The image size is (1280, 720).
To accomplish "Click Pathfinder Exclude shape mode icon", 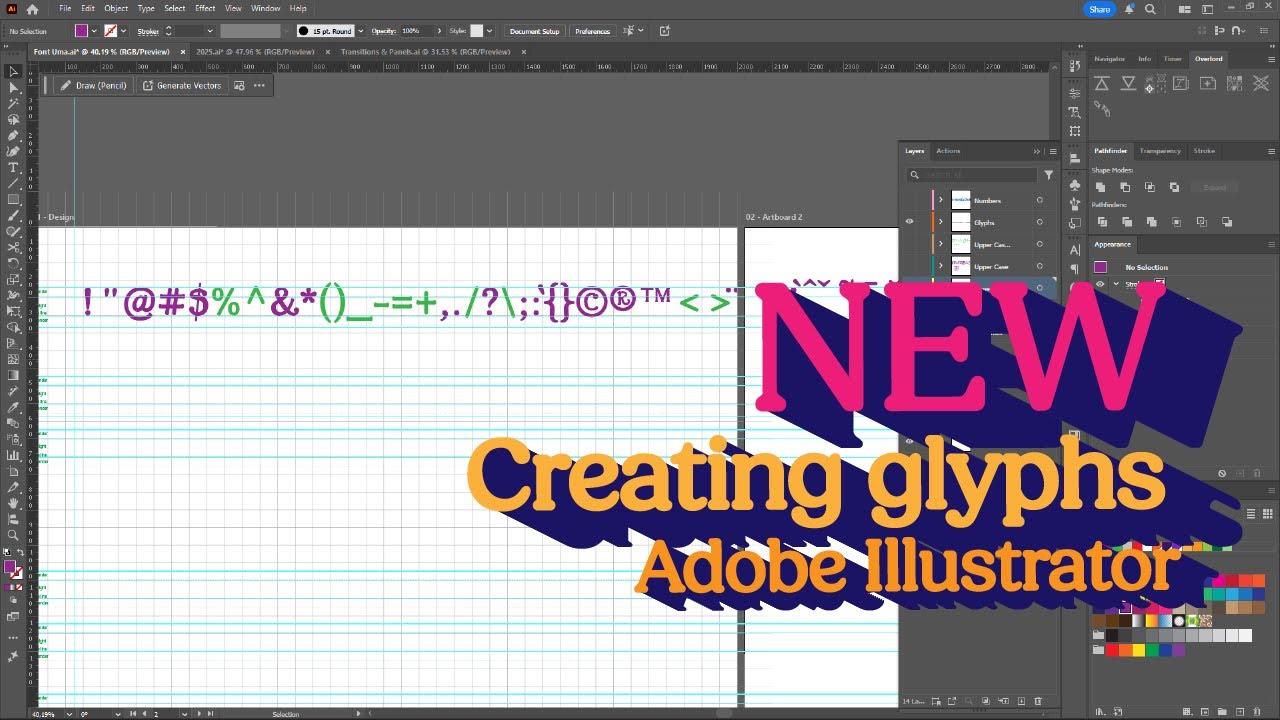I will [x=1174, y=187].
